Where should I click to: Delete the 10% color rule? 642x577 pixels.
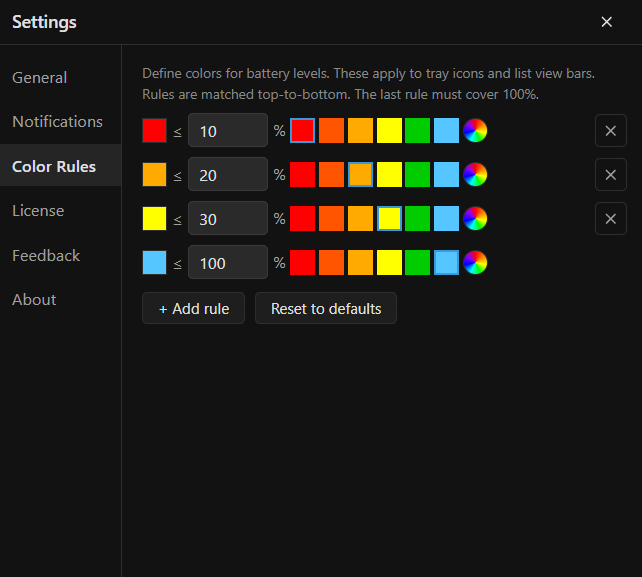pyautogui.click(x=610, y=131)
